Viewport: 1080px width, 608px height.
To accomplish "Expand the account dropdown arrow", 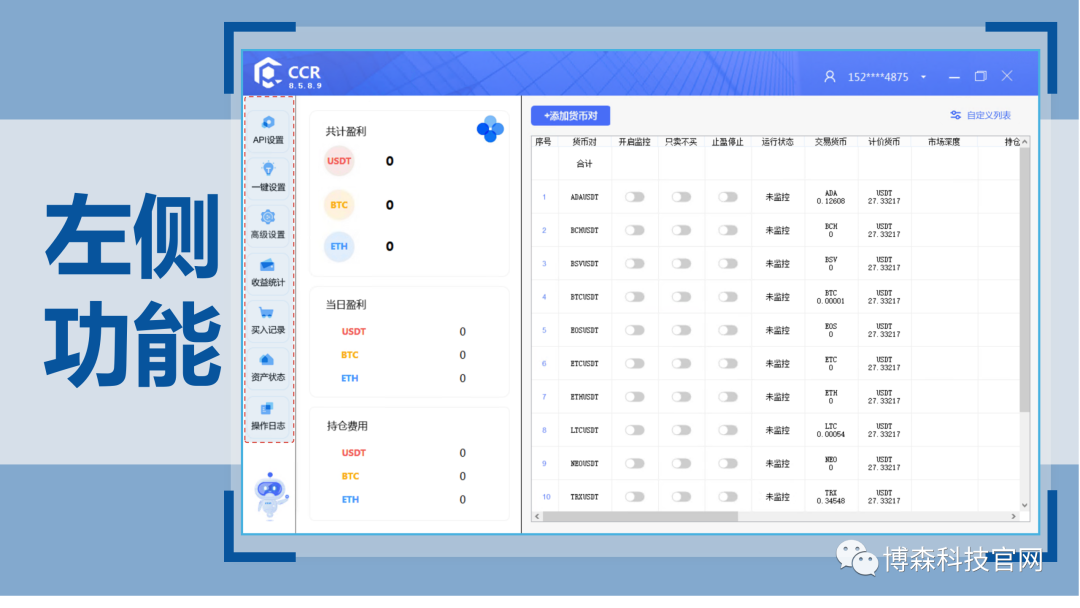I will (923, 77).
